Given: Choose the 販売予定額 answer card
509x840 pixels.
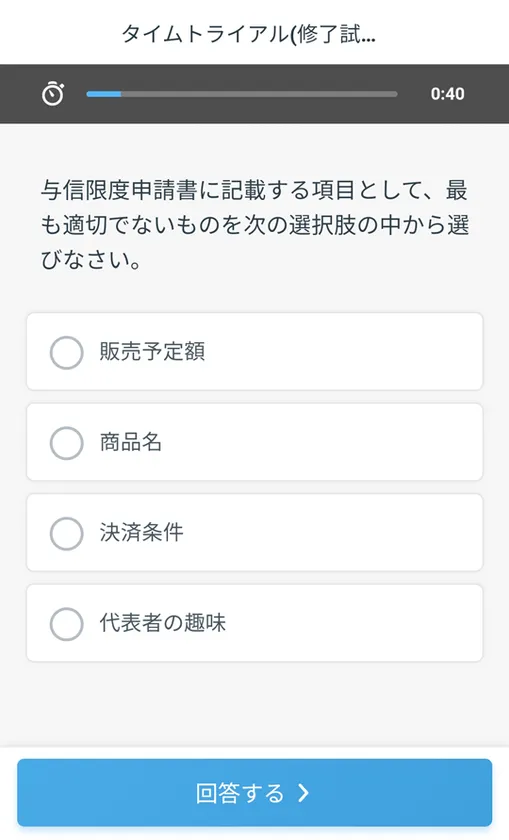Looking at the screenshot, I should click(x=254, y=351).
